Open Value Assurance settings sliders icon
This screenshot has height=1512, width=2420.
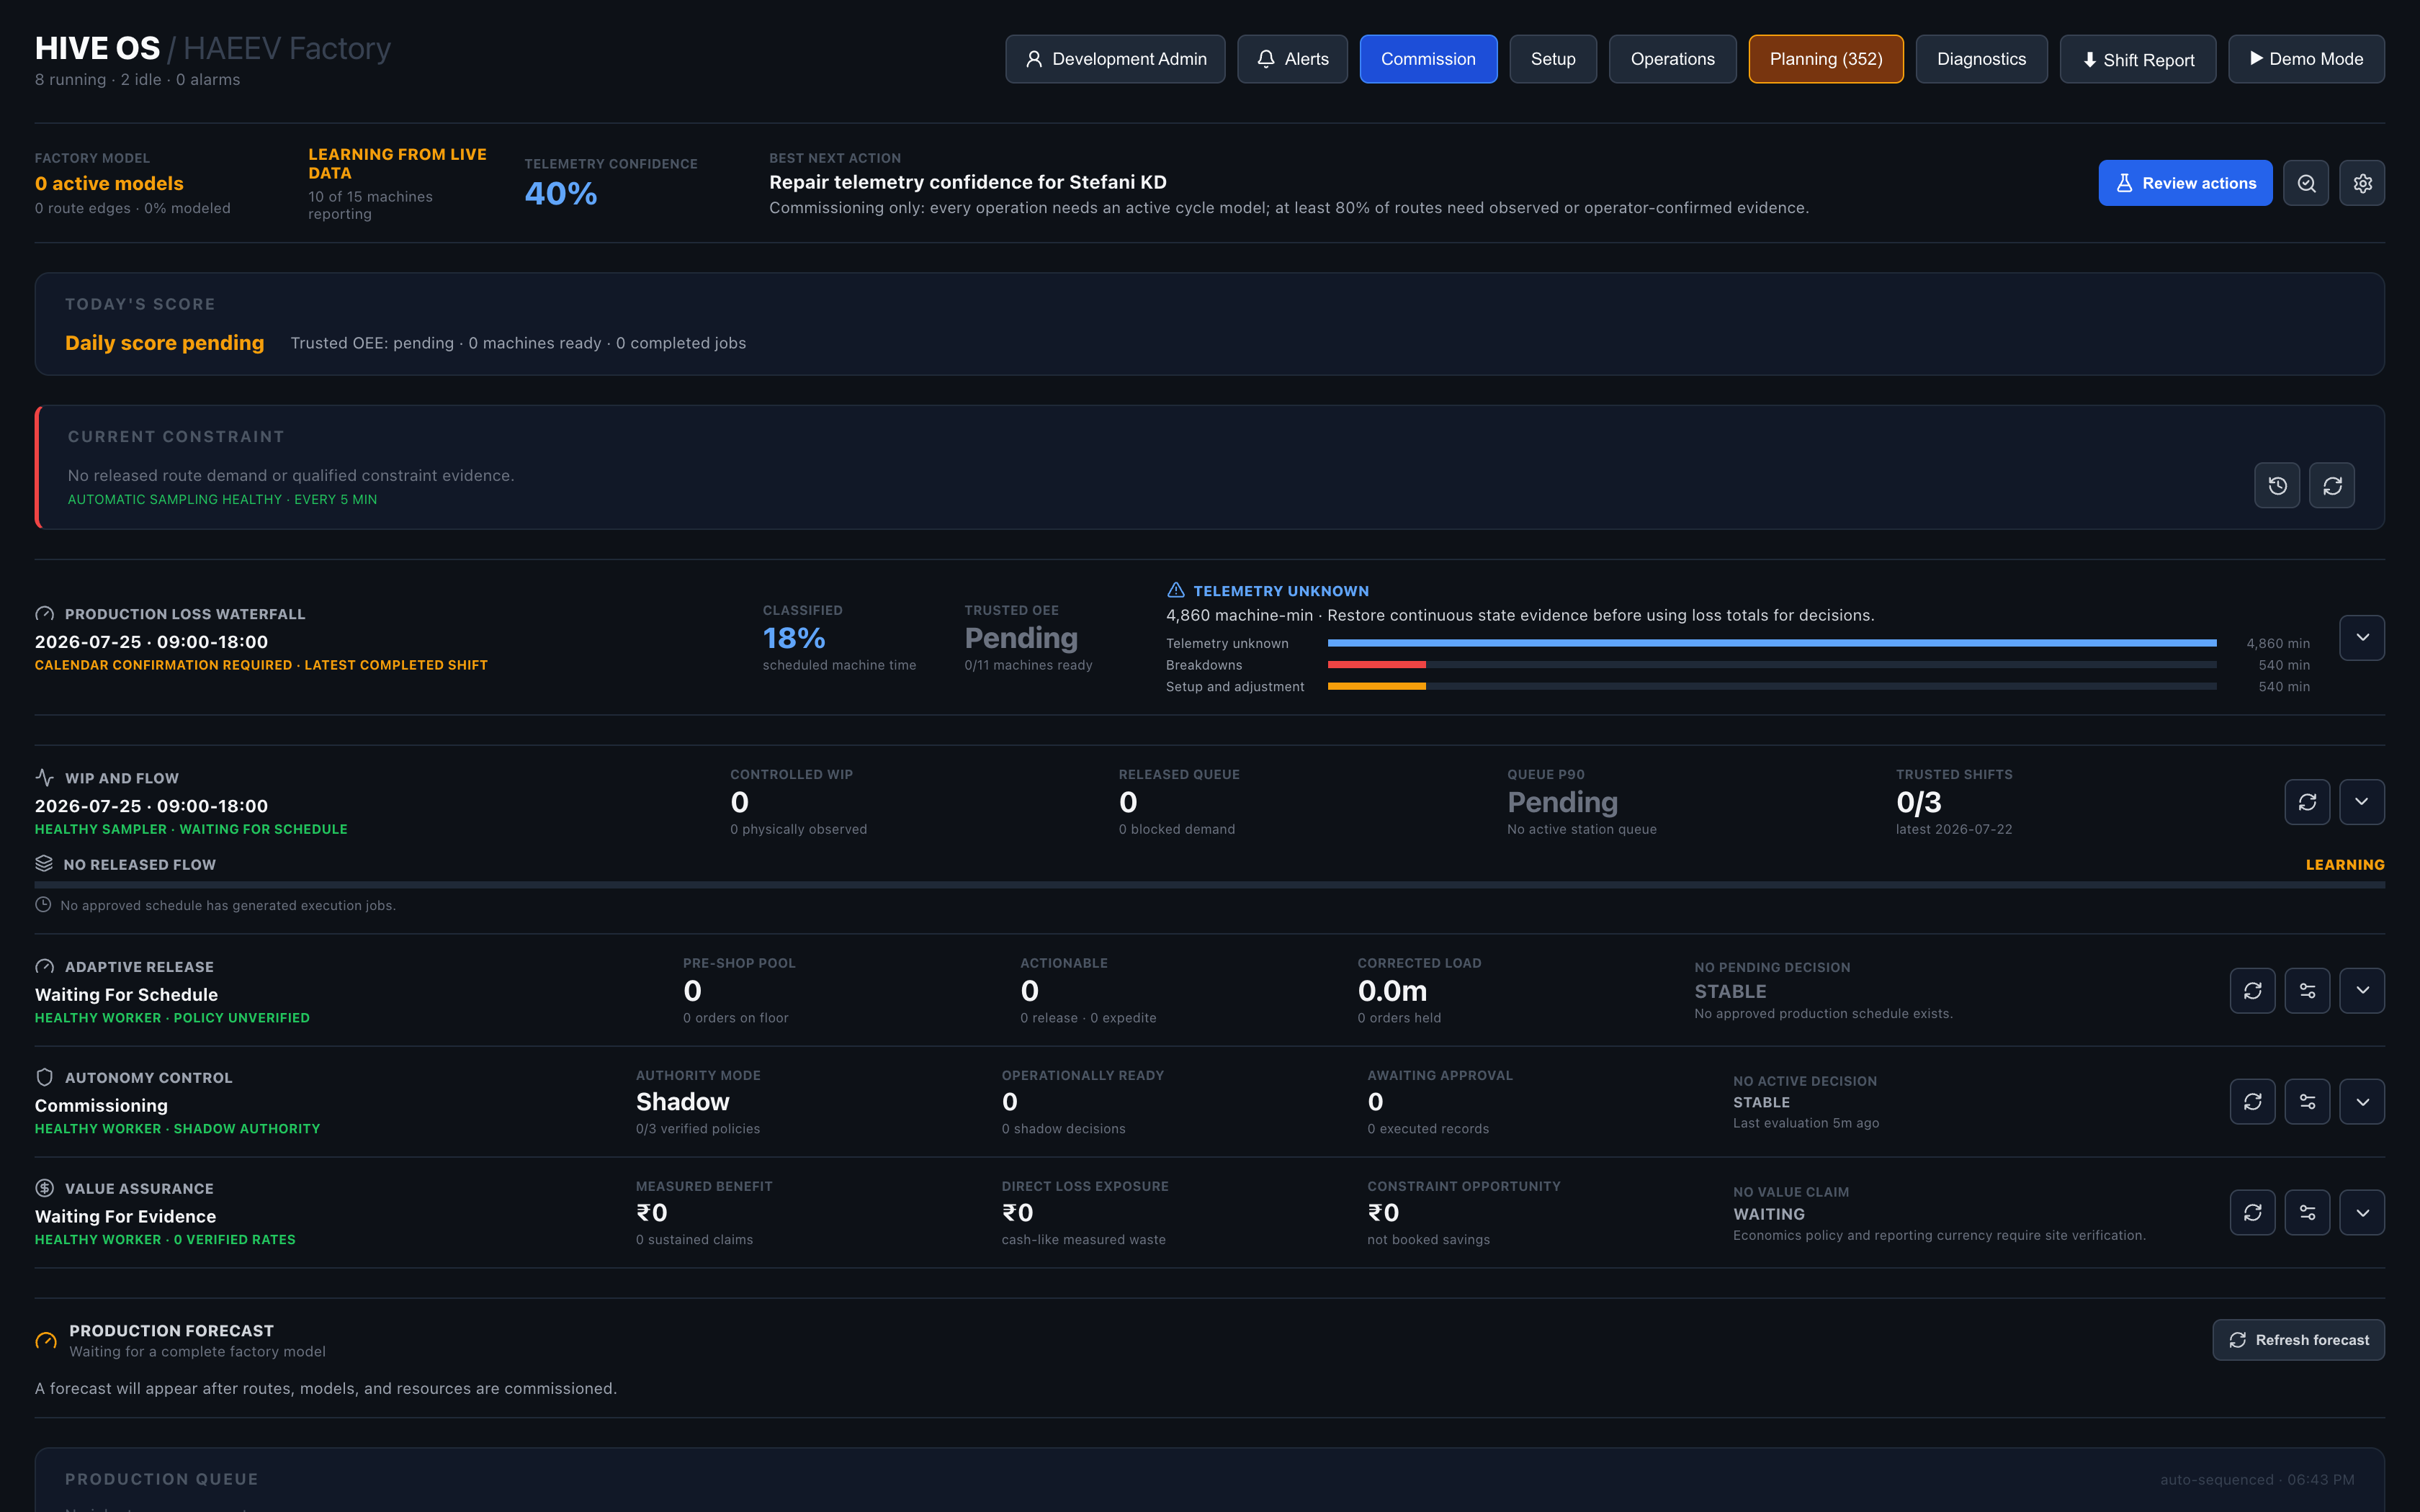pyautogui.click(x=2307, y=1212)
